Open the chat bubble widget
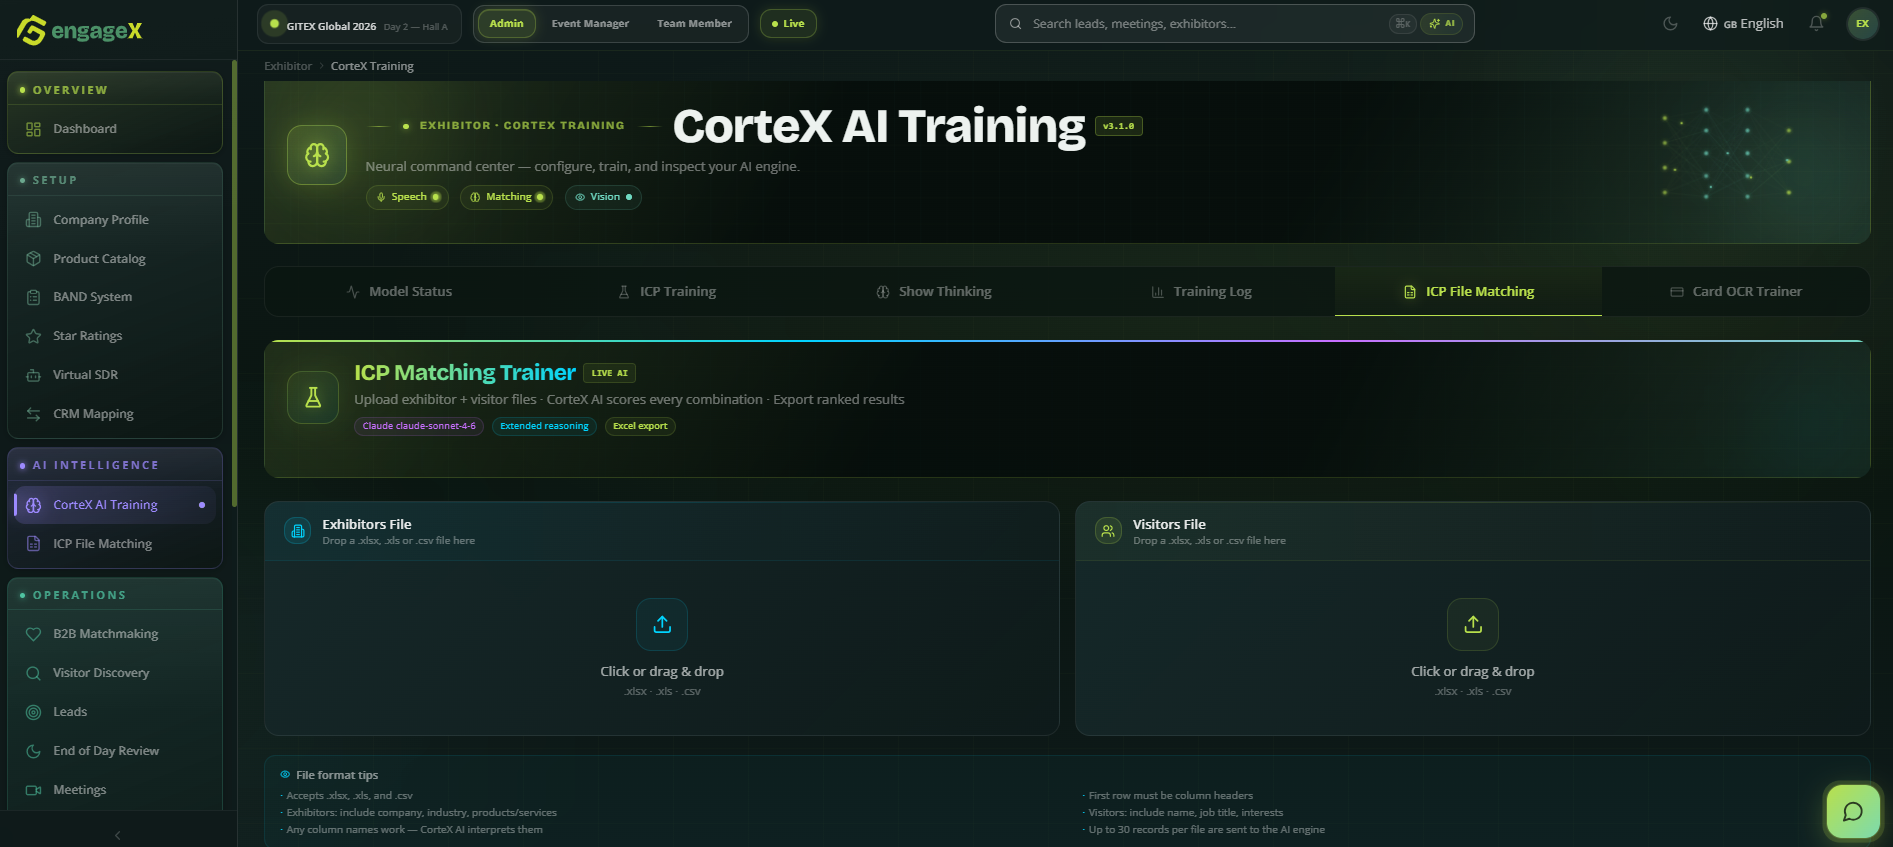Screen dimensions: 1893x847 pos(1853,811)
